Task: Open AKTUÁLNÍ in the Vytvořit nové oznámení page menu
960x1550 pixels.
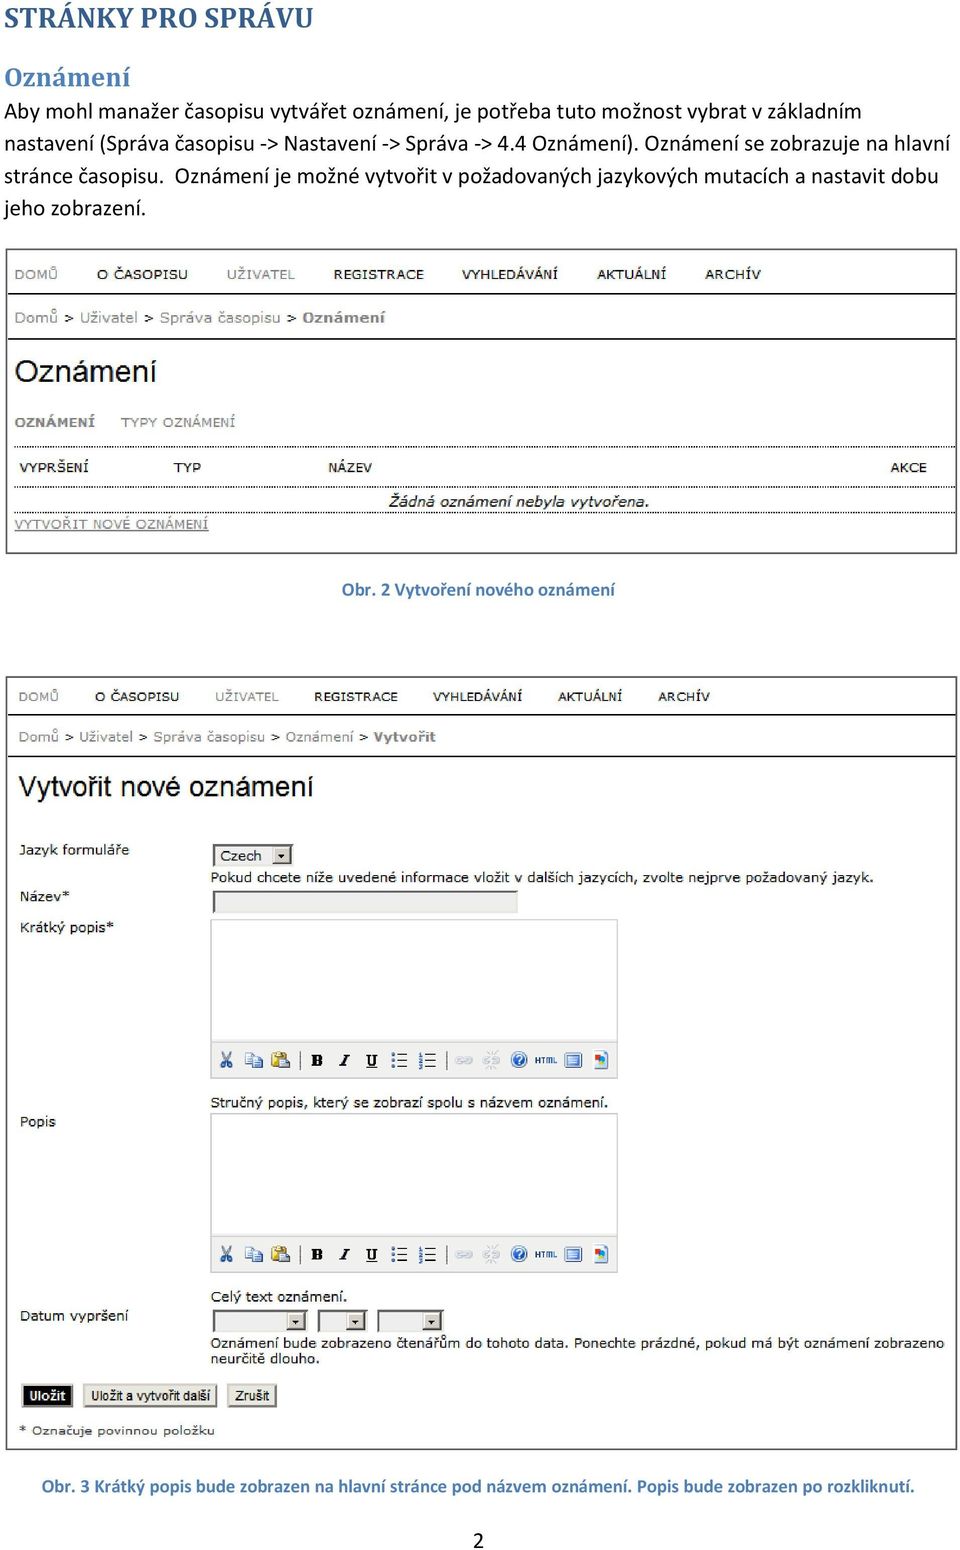Action: tap(590, 696)
